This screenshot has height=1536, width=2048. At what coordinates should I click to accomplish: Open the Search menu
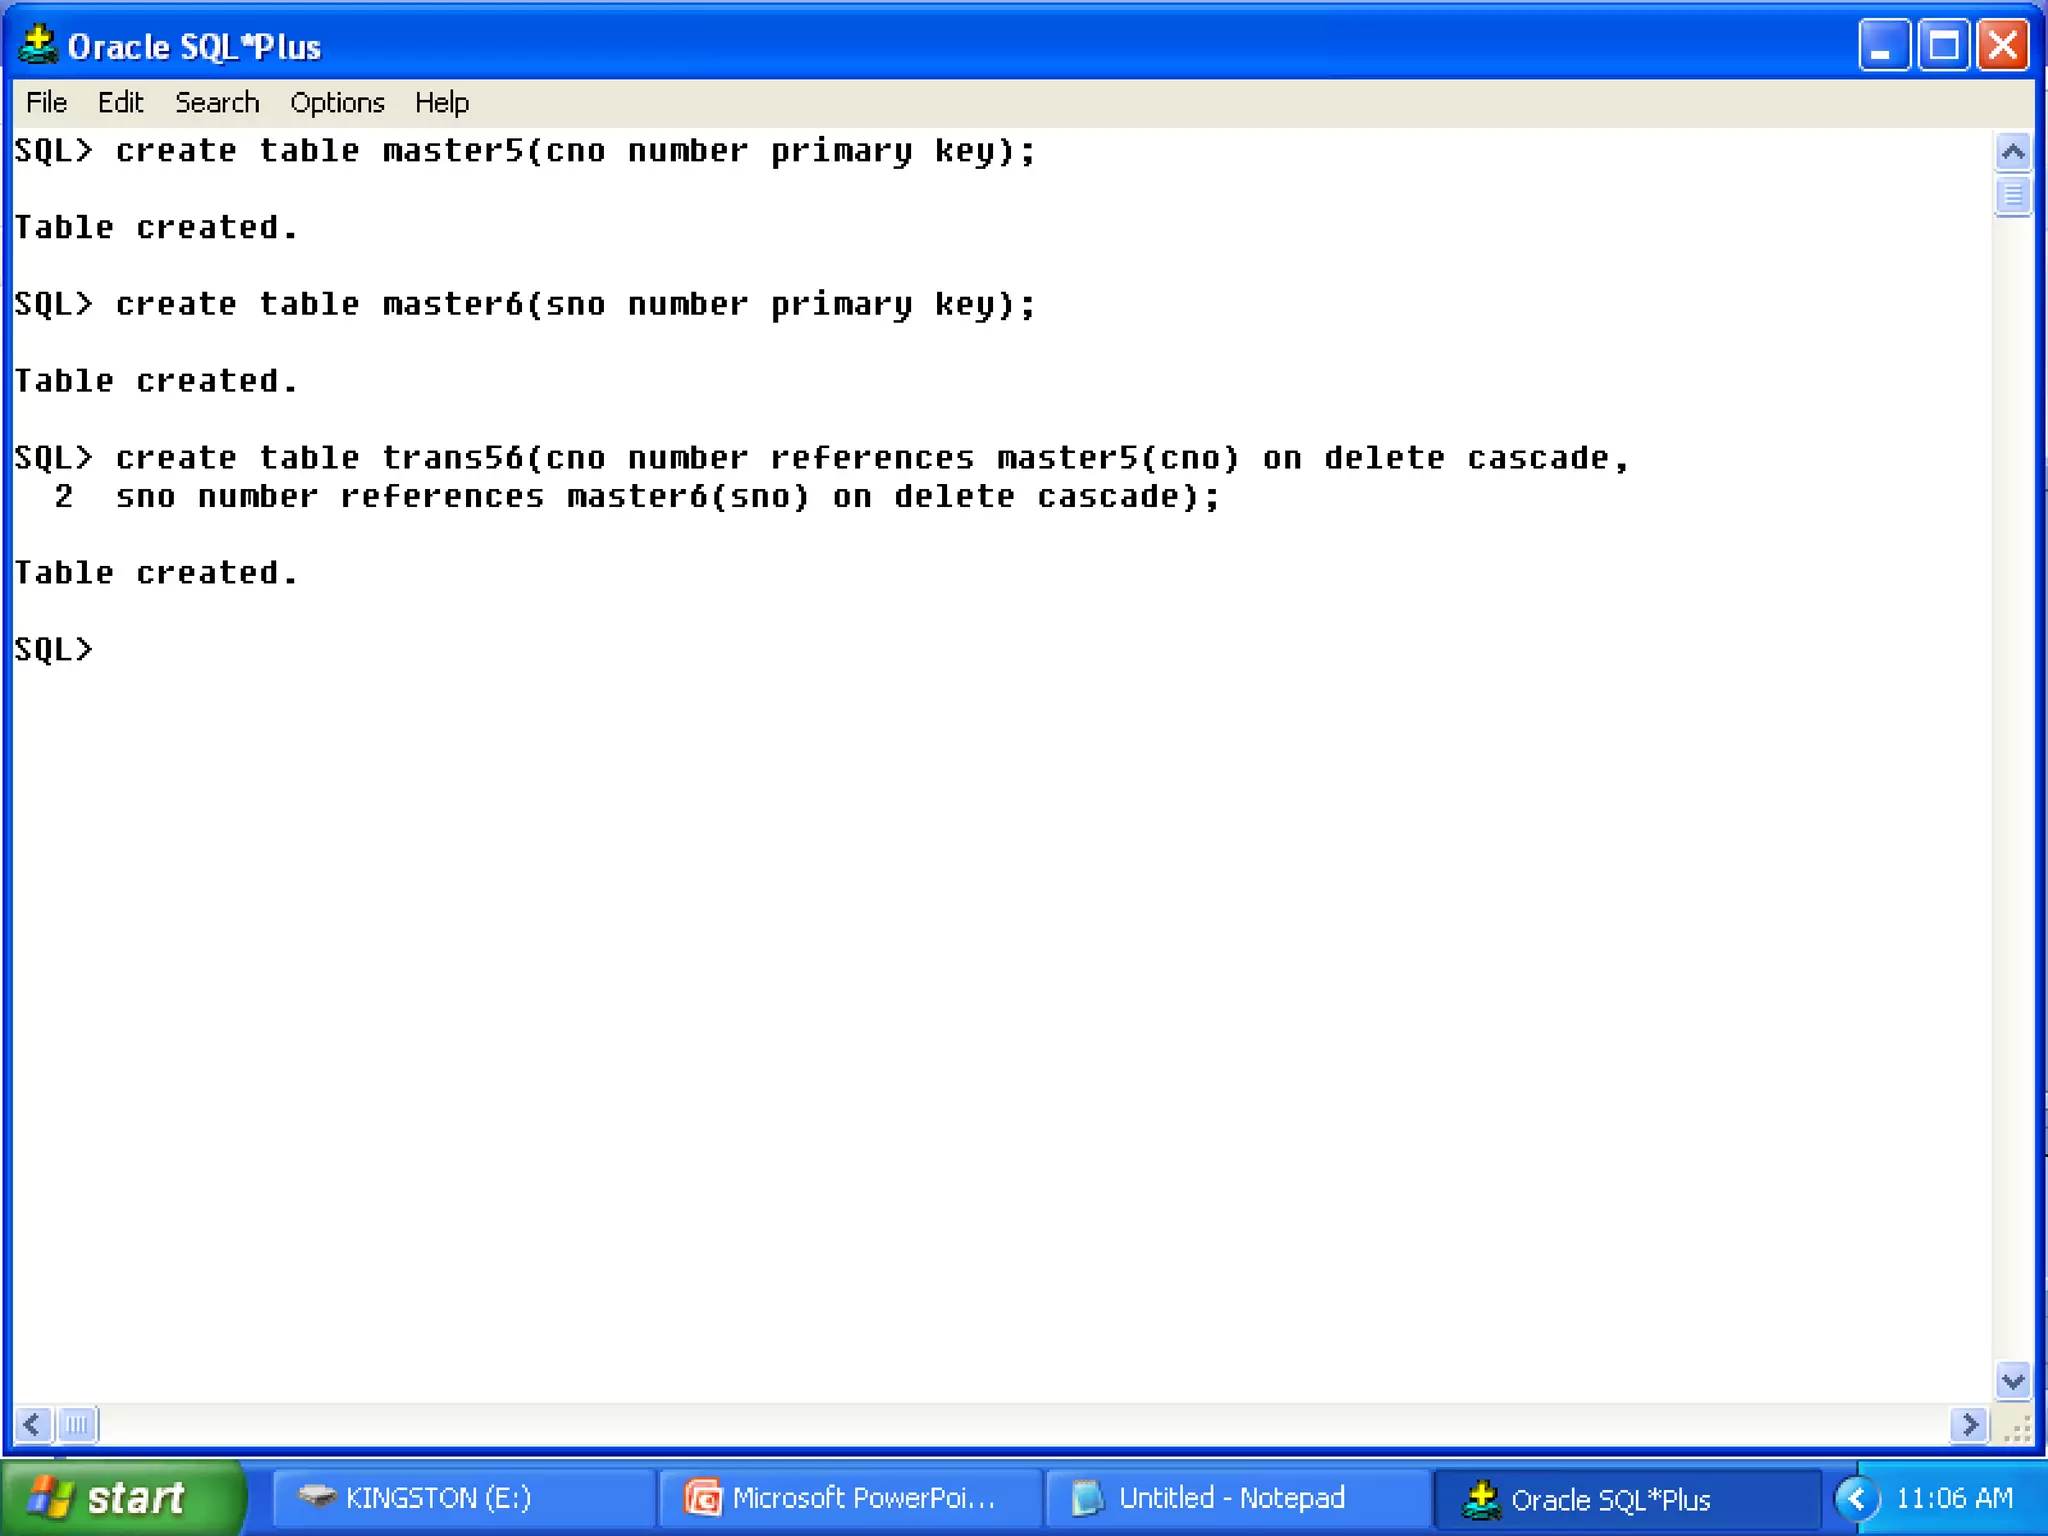216,102
